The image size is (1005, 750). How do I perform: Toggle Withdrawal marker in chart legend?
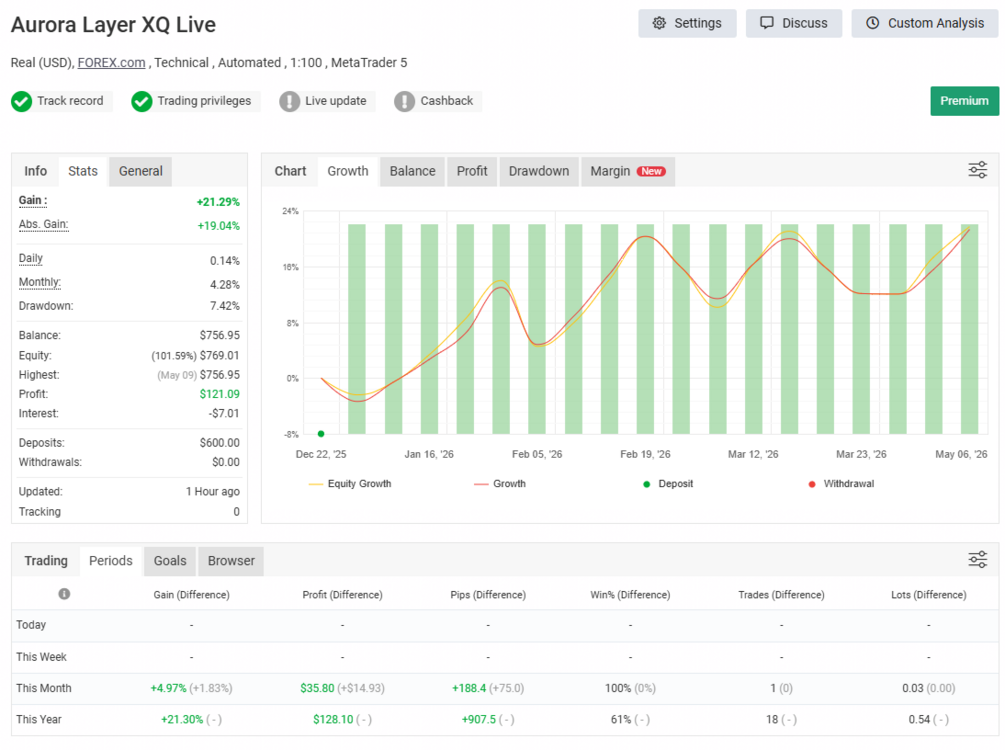tap(841, 484)
